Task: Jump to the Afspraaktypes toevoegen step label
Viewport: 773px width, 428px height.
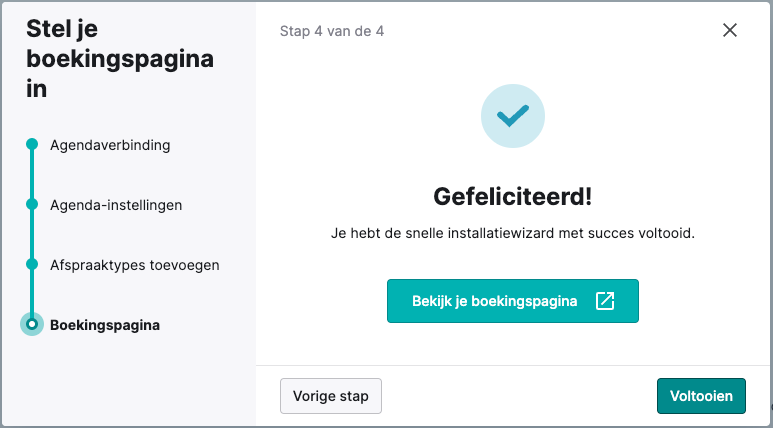Action: pyautogui.click(x=135, y=265)
